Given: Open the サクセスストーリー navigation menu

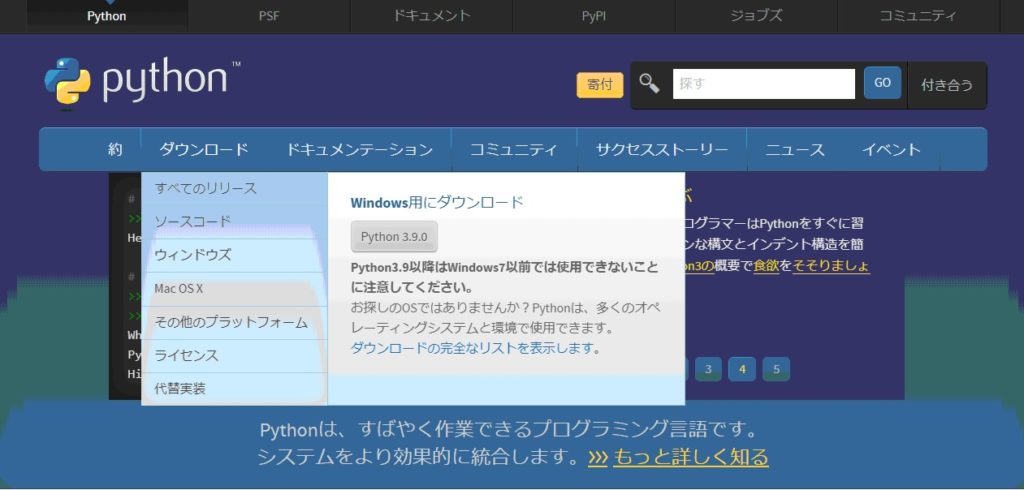Looking at the screenshot, I should point(662,150).
